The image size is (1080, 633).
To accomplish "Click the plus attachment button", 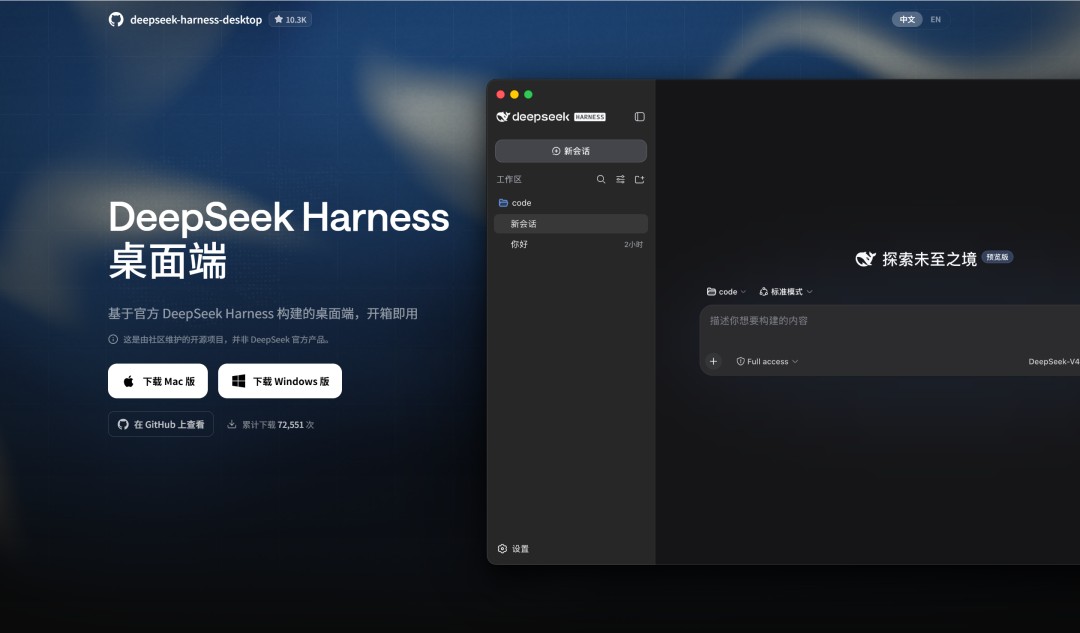I will (x=714, y=361).
